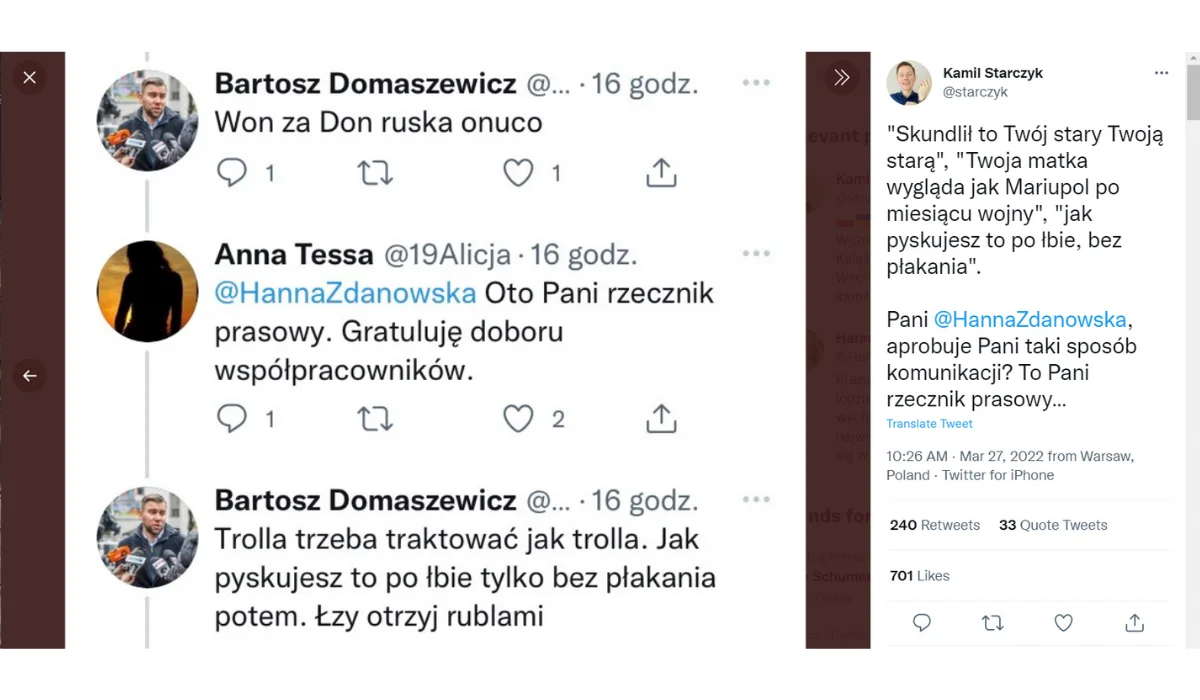Screen dimensions: 1200x700
Task: Share the 'Won za Don' tweet
Action: coord(661,173)
